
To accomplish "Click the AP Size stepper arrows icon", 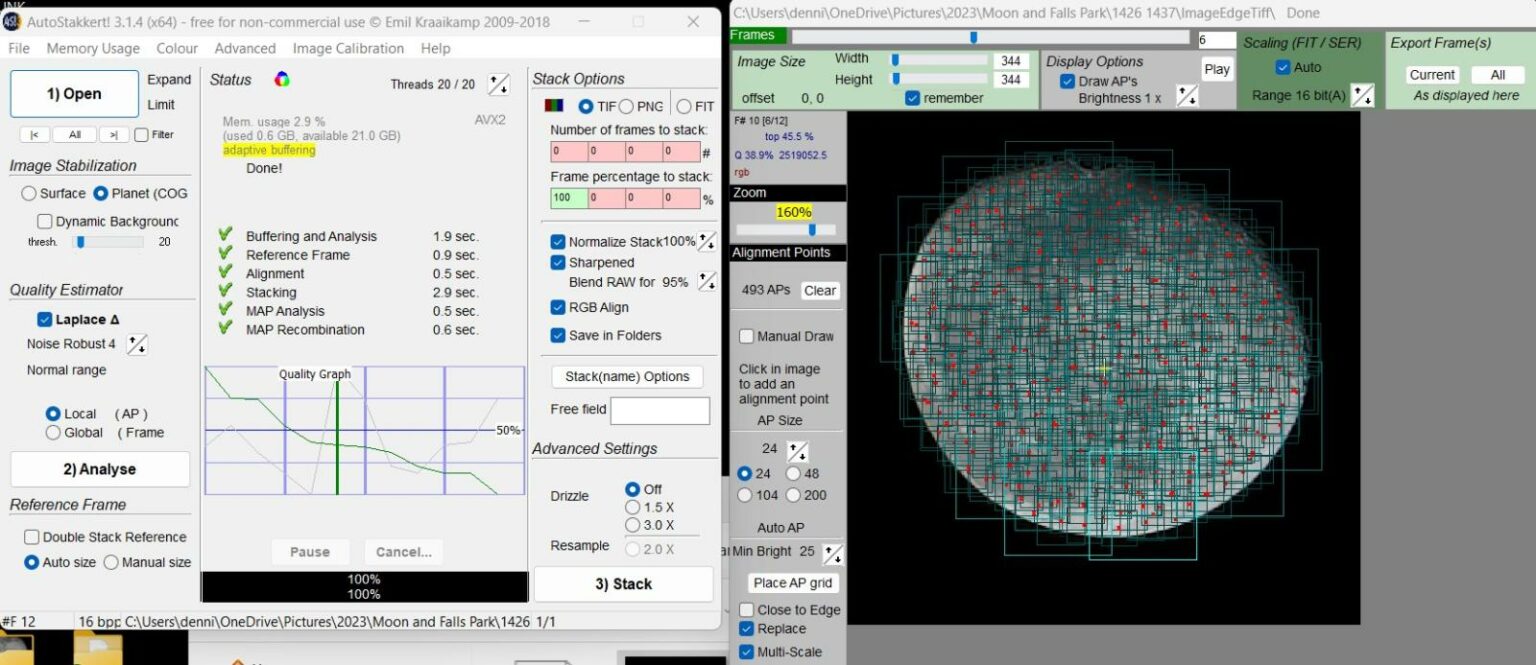I will click(797, 449).
